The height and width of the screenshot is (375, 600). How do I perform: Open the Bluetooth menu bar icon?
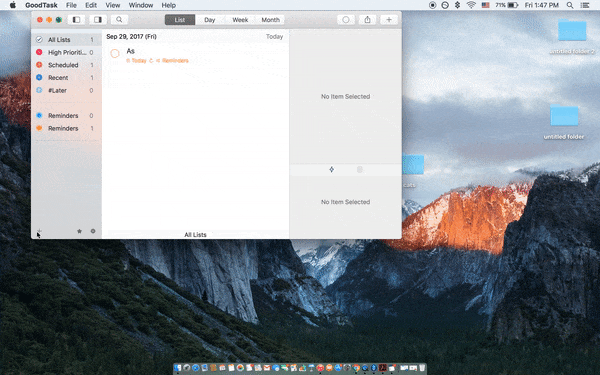[457, 5]
